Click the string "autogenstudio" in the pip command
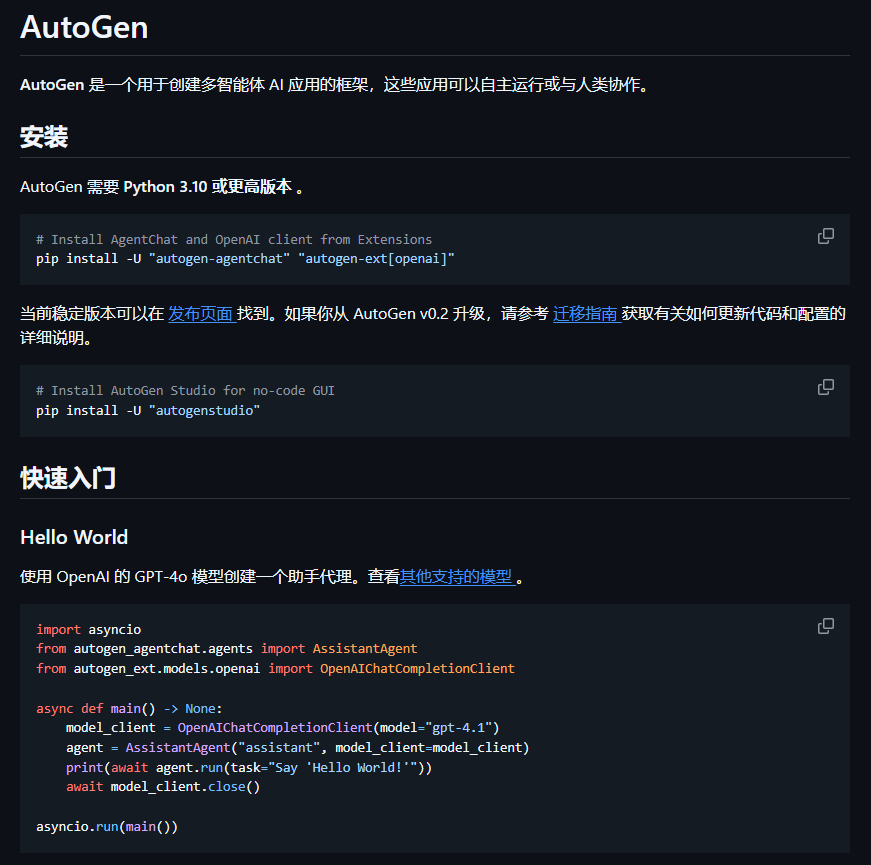Viewport: 871px width, 865px height. click(x=204, y=411)
